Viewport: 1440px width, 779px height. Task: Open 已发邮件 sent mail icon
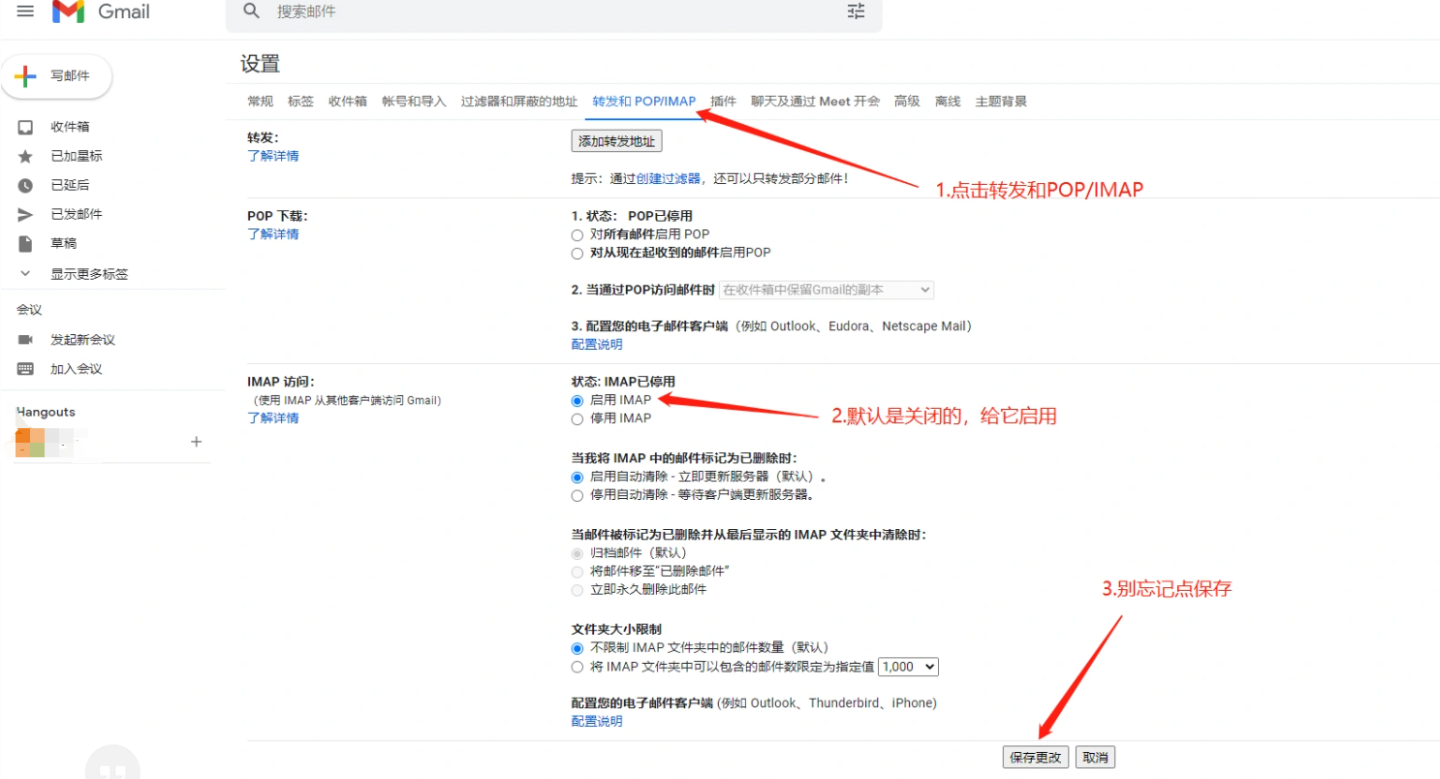[26, 214]
